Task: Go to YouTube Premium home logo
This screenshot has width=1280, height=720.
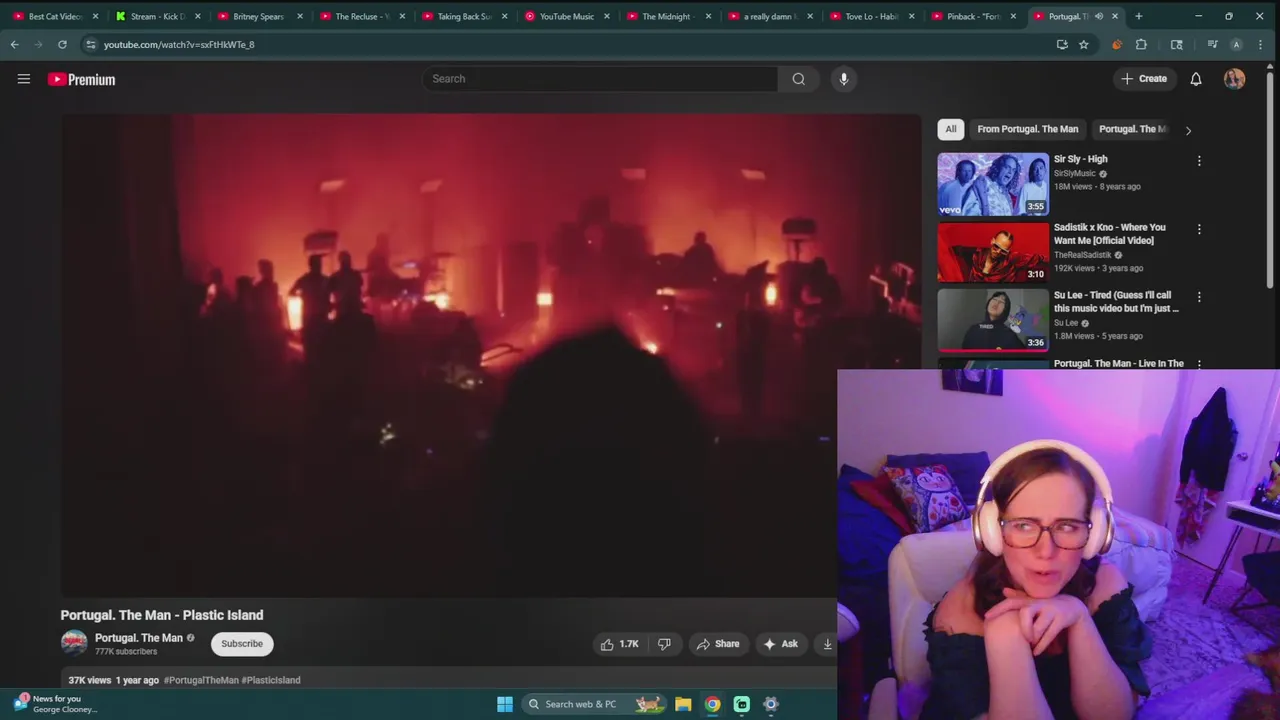Action: [82, 79]
